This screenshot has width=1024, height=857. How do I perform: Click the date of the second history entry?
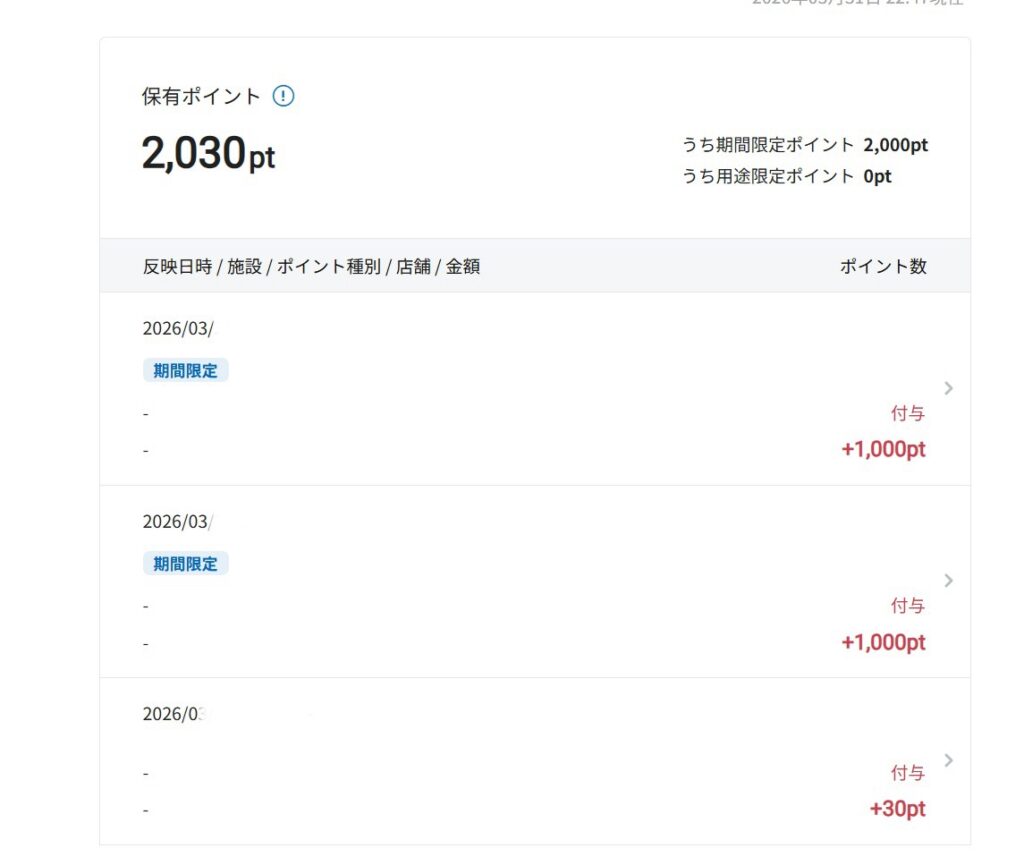178,521
